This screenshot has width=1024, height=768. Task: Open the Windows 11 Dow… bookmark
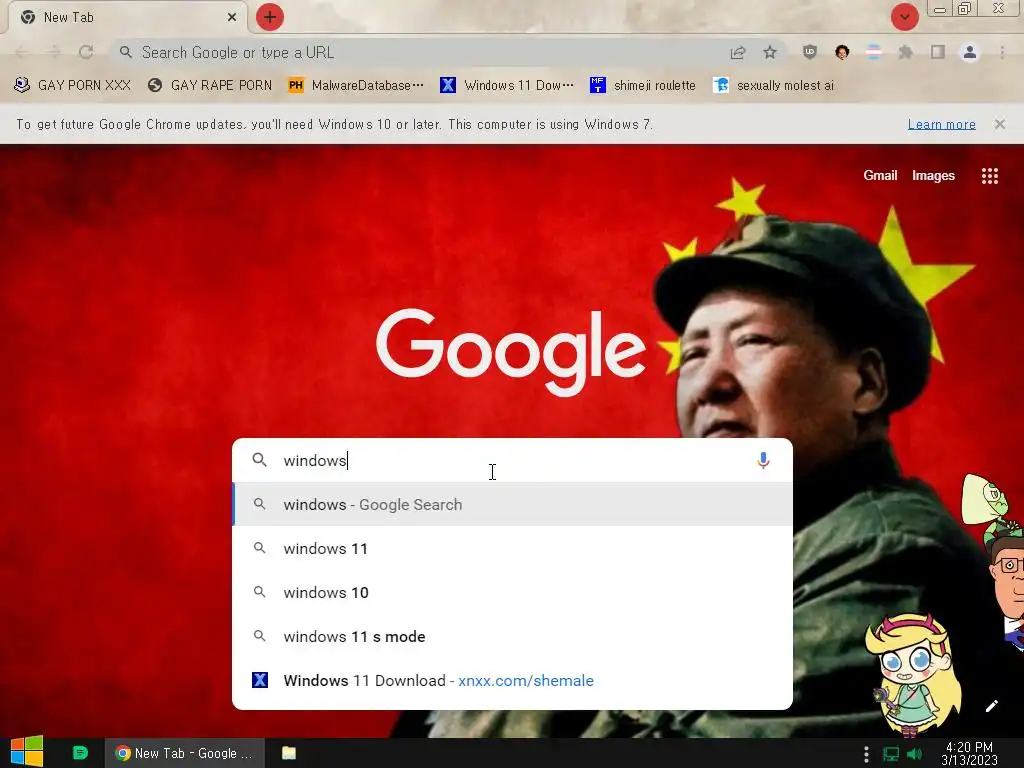tap(507, 86)
